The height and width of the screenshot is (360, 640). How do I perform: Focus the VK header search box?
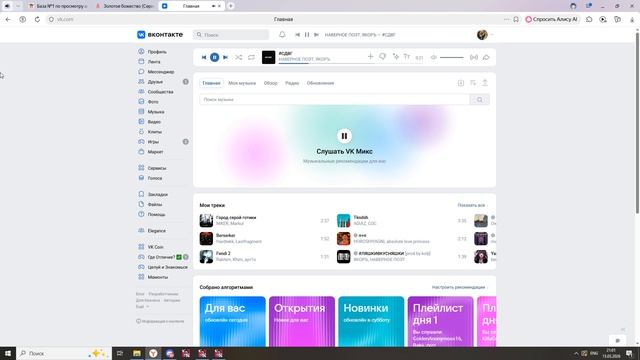point(231,35)
